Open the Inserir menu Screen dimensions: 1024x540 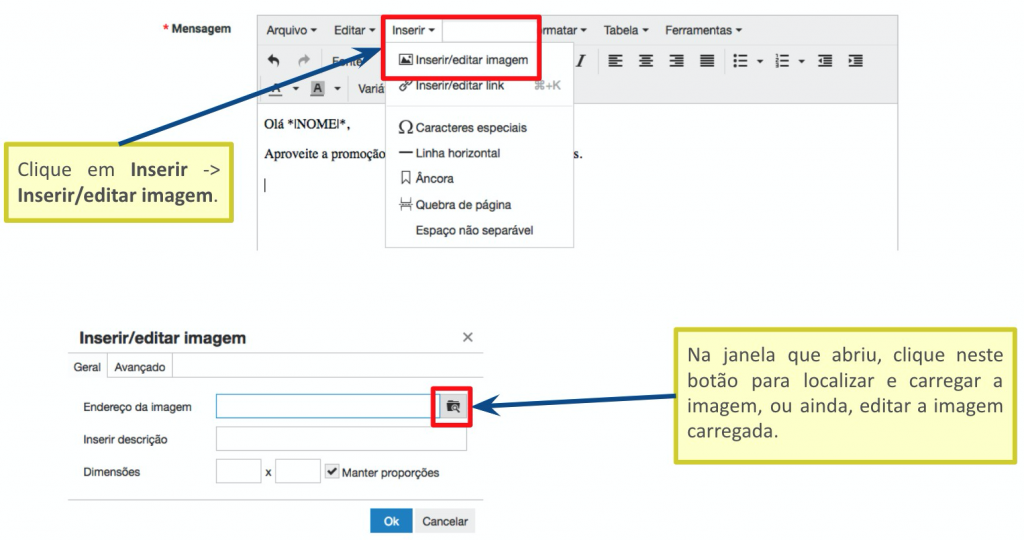413,30
